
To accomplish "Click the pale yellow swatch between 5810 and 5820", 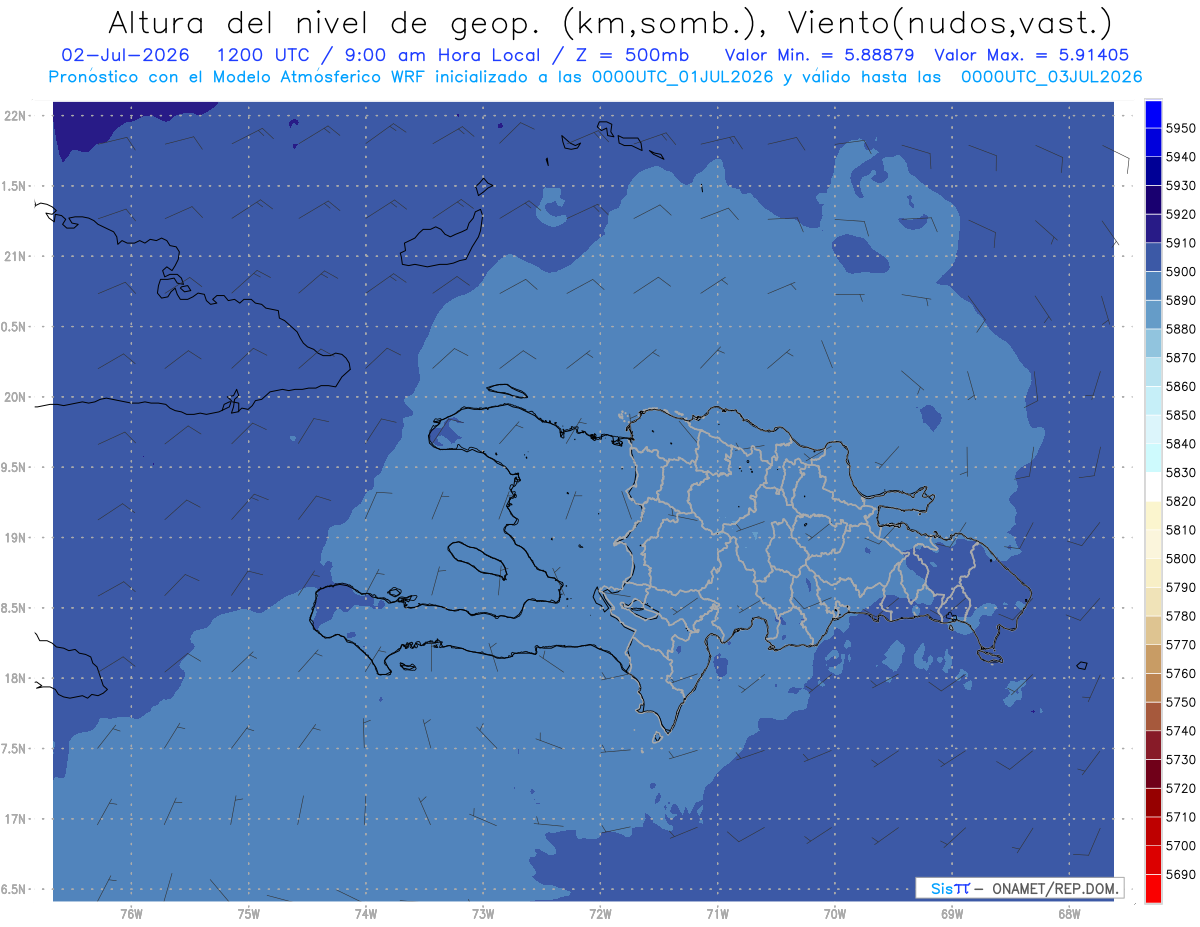I will pyautogui.click(x=1153, y=515).
